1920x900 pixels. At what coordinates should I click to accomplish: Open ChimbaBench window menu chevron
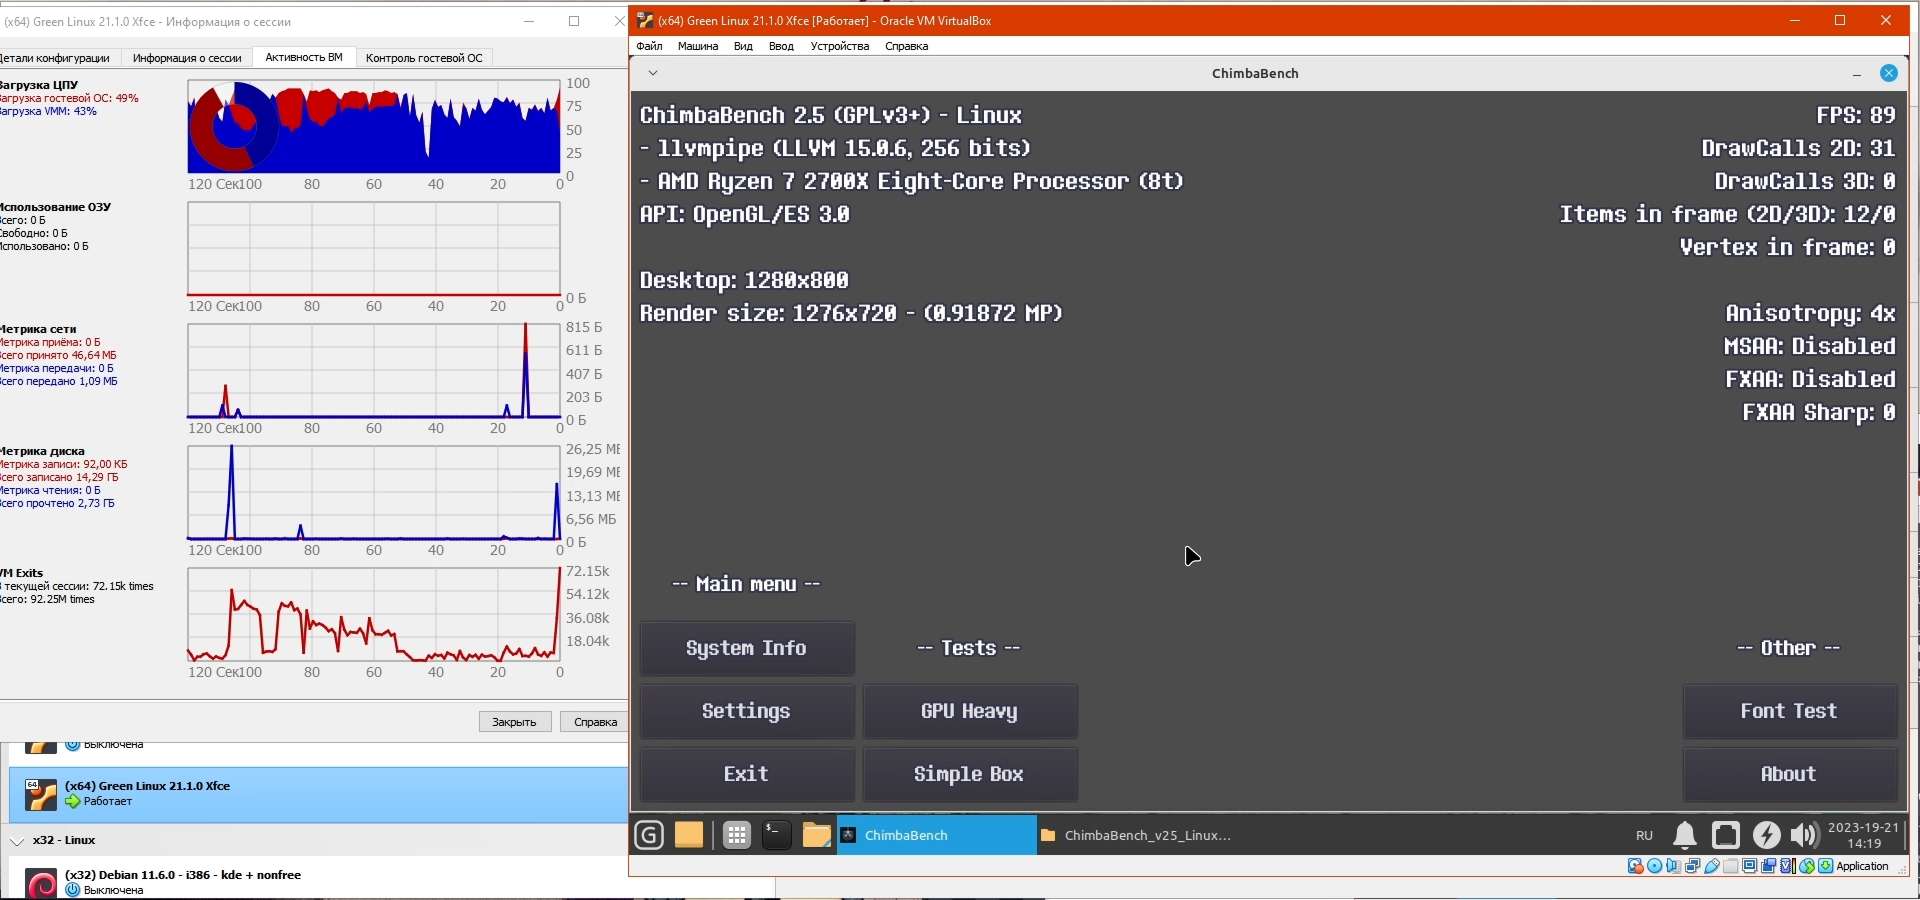[x=652, y=73]
